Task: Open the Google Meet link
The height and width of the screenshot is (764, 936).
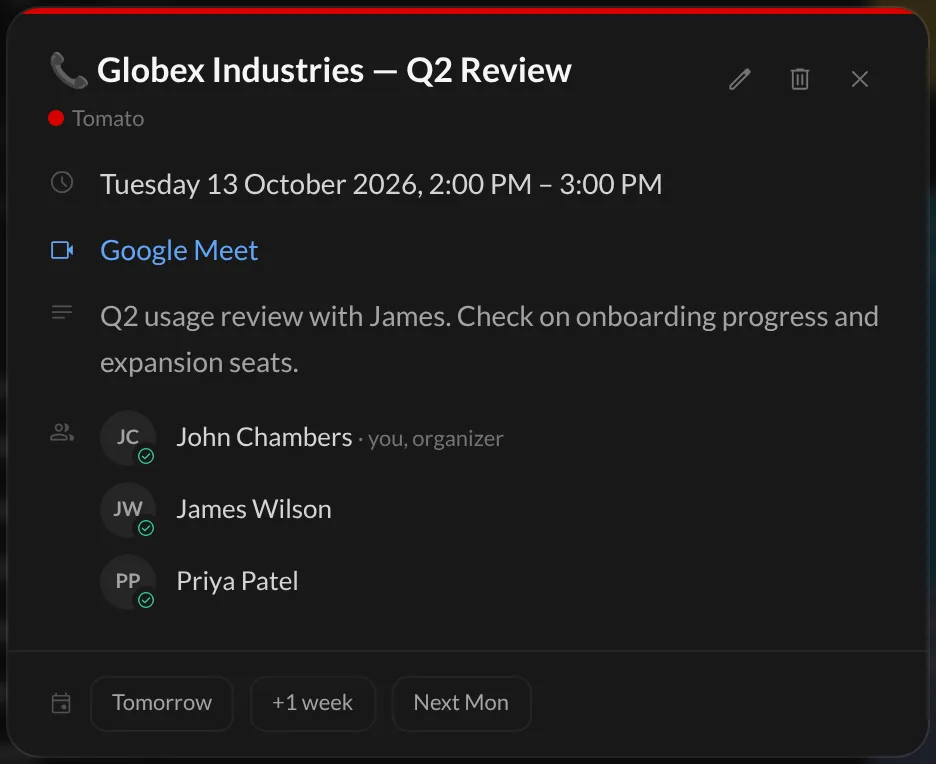Action: point(179,250)
